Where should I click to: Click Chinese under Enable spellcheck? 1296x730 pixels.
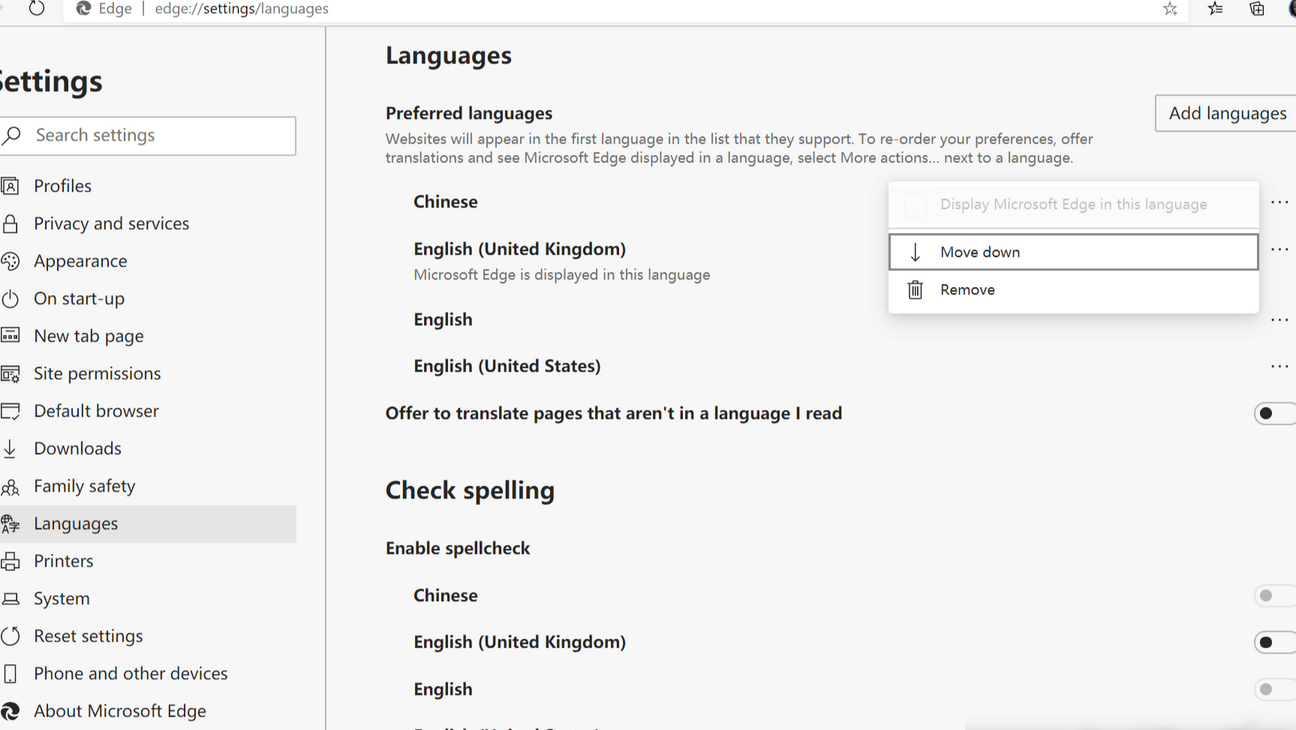[x=446, y=595]
